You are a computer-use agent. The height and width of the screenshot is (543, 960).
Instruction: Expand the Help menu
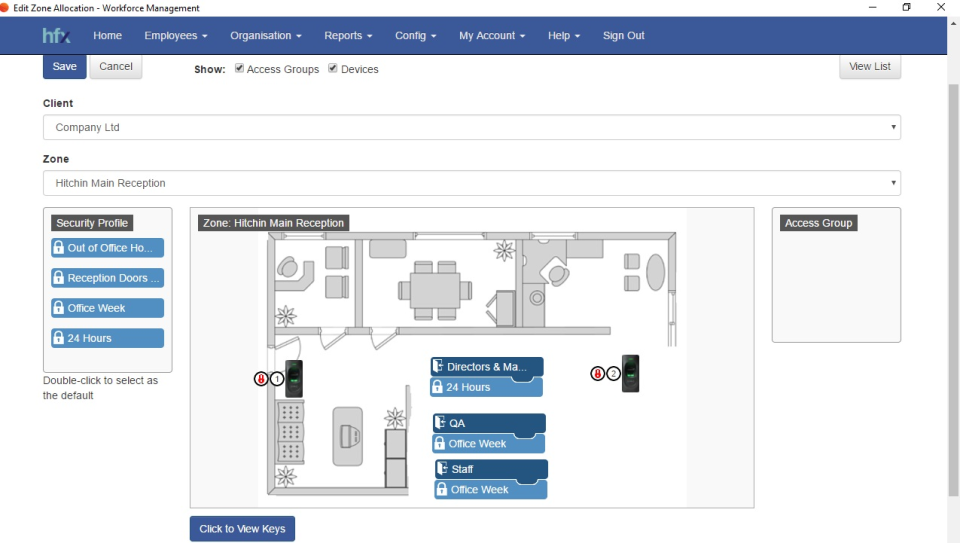pos(563,36)
